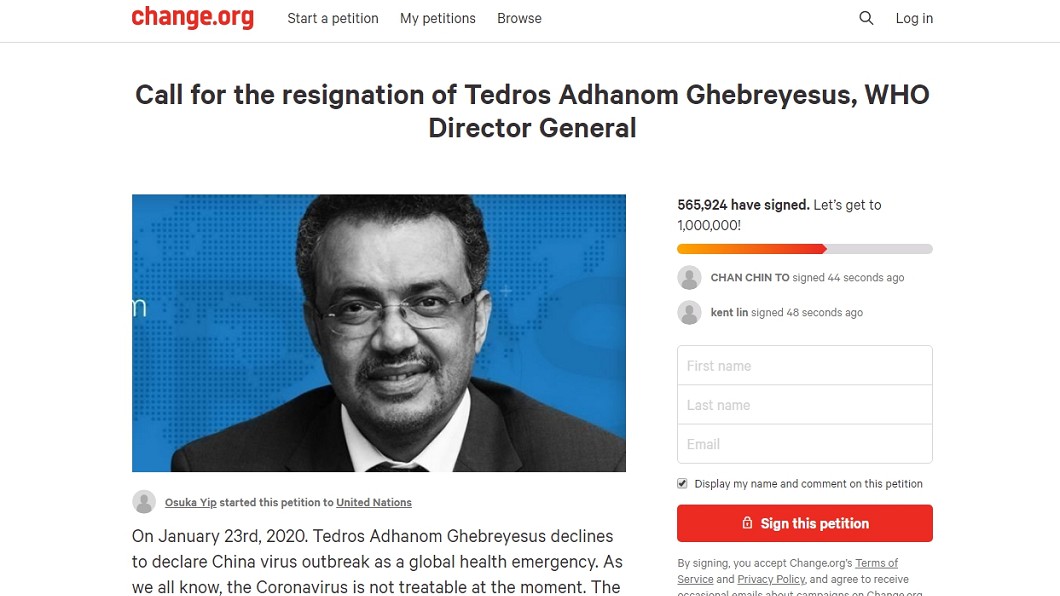Focus the Last name field
Viewport: 1060px width, 596px height.
804,405
